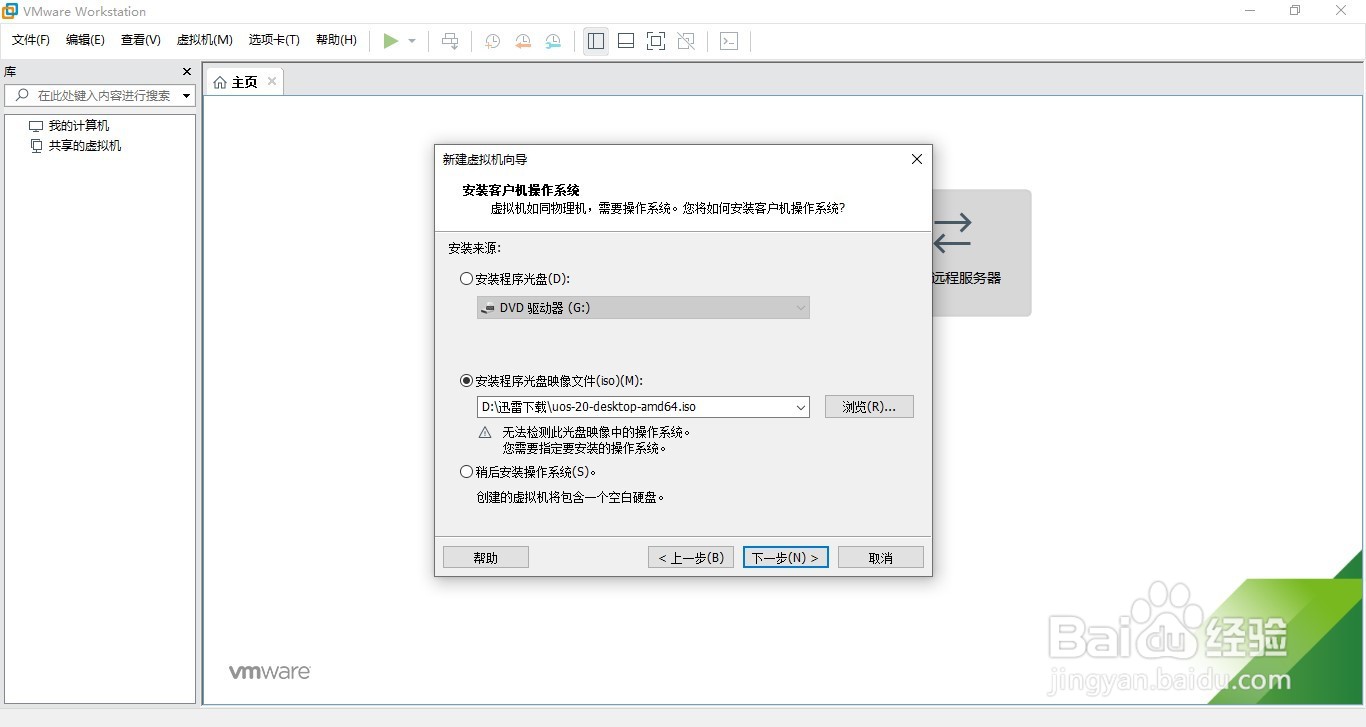This screenshot has width=1366, height=727.
Task: Open the 虚拟机(M) menu
Action: pos(205,40)
